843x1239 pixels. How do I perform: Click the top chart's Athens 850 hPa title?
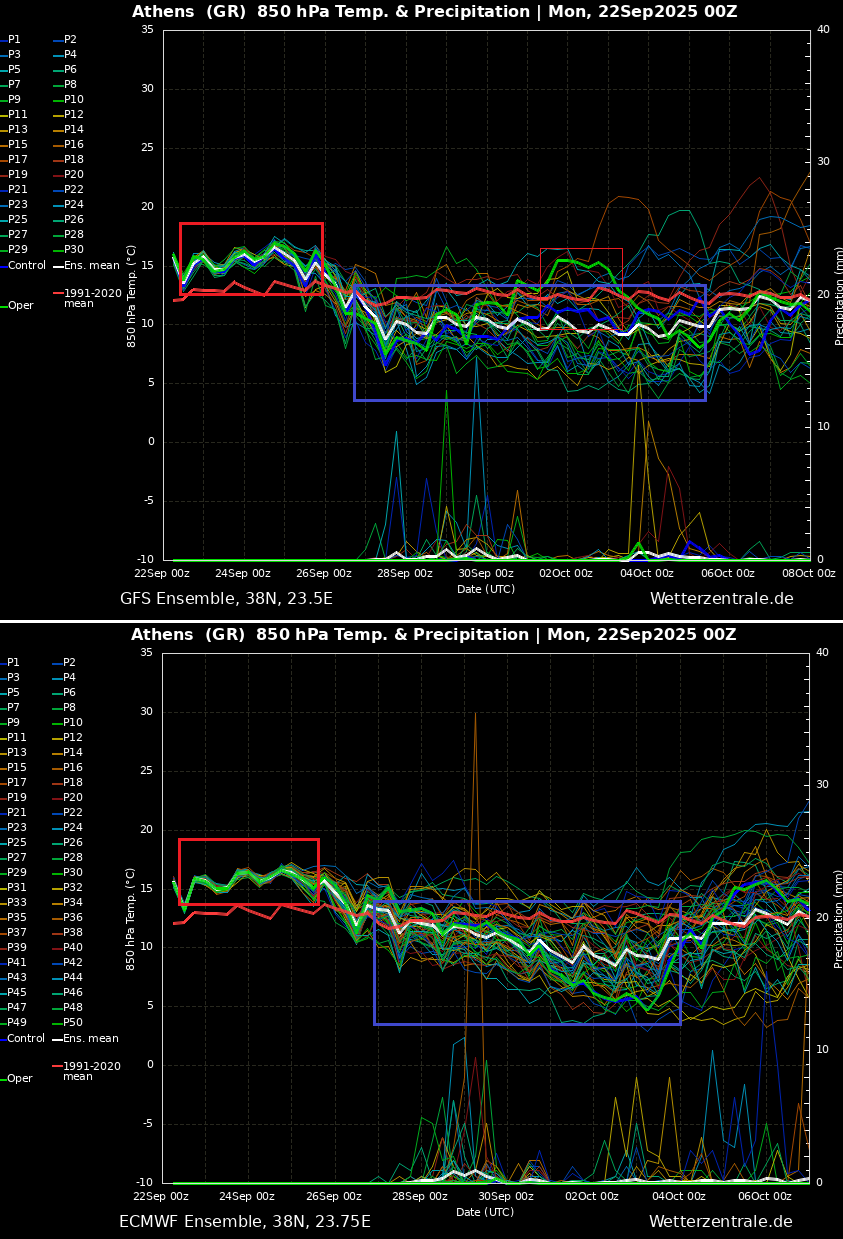[434, 12]
